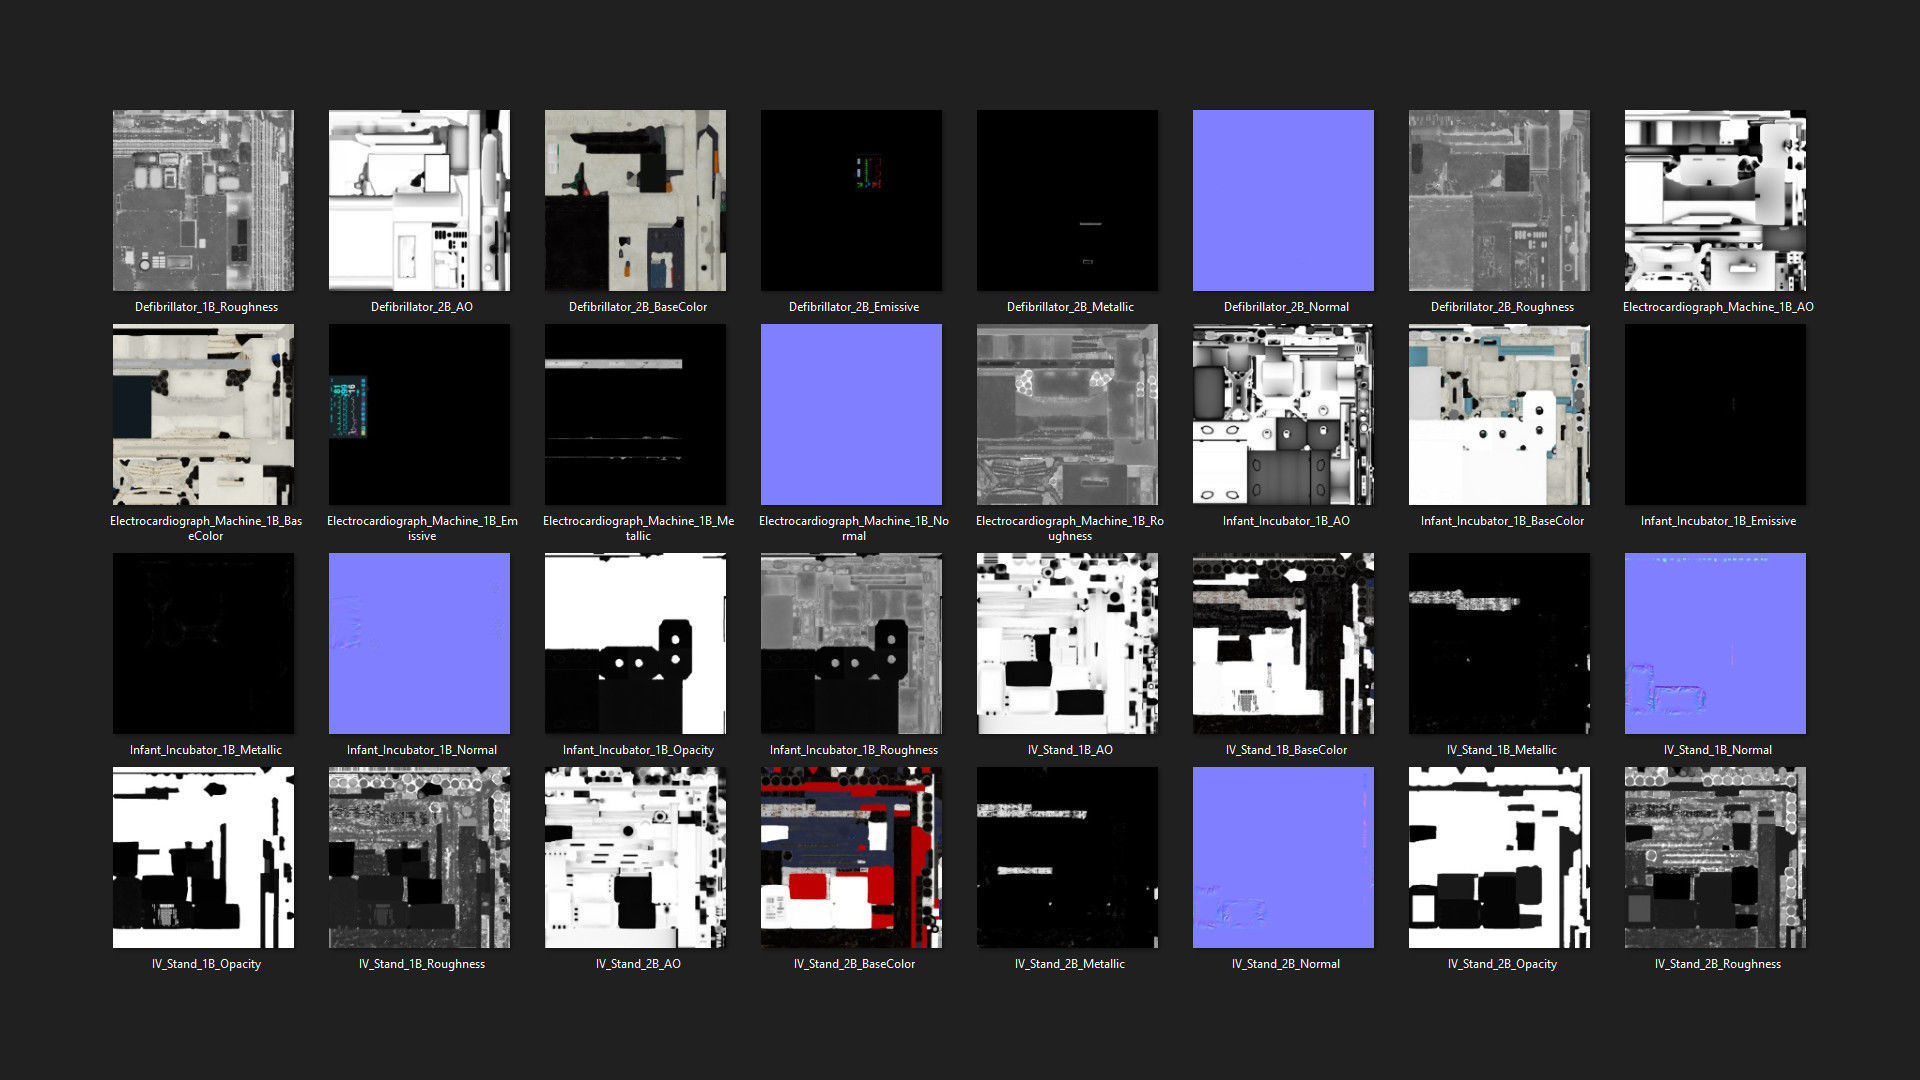Image resolution: width=1920 pixels, height=1080 pixels.
Task: Open the IV_Stand_1B_BaseColor thumbnail
Action: tap(1283, 643)
